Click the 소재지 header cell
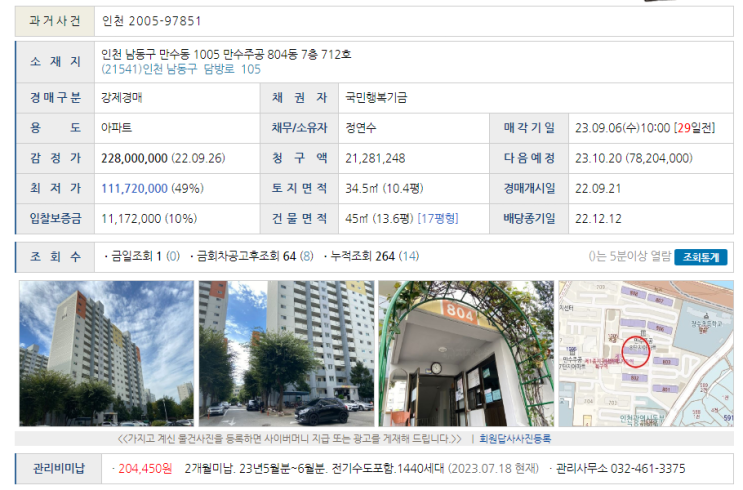 (x=55, y=62)
